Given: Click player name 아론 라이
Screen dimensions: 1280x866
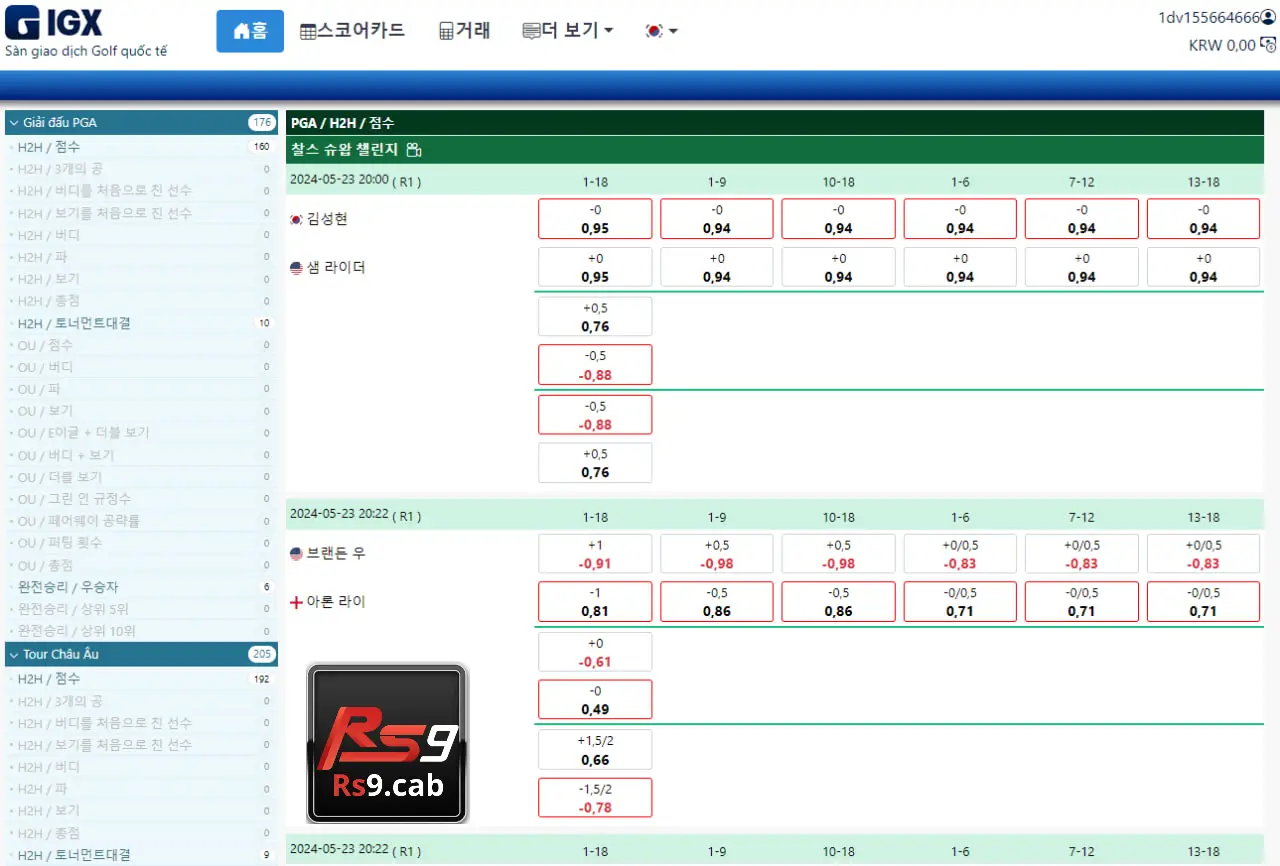Looking at the screenshot, I should click(336, 602).
